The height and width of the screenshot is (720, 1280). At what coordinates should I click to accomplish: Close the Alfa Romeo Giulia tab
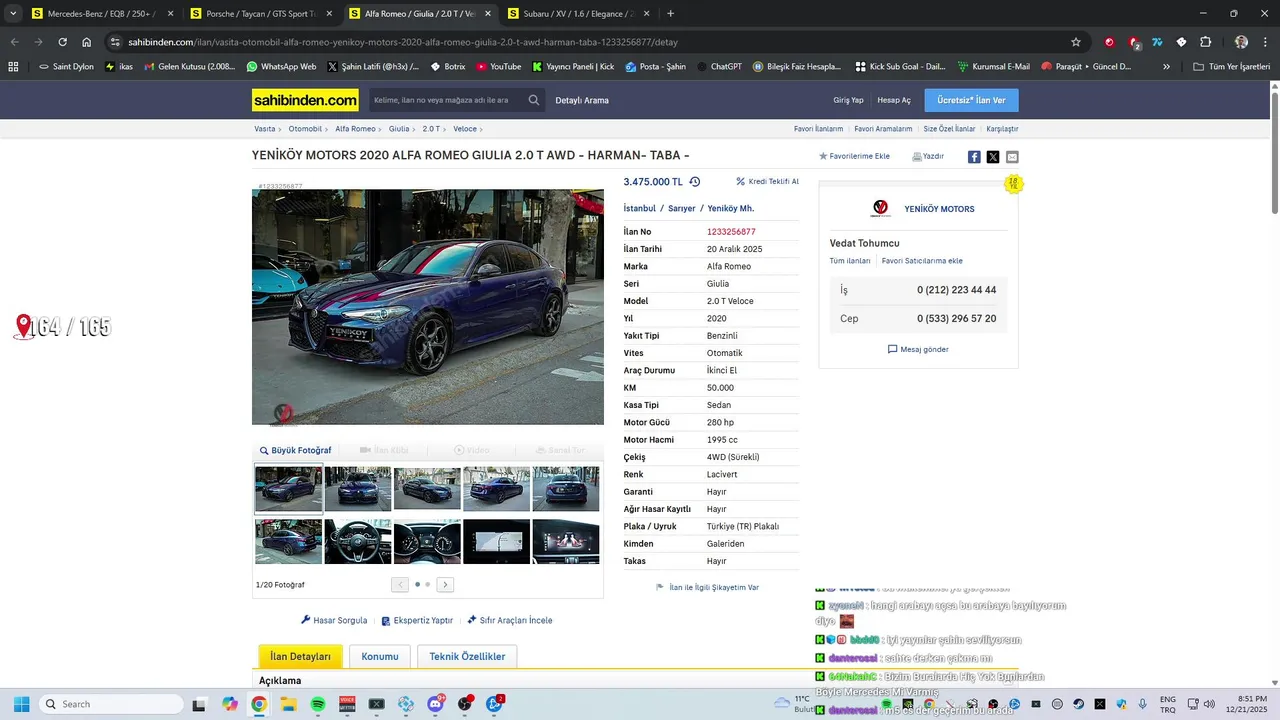click(x=488, y=14)
